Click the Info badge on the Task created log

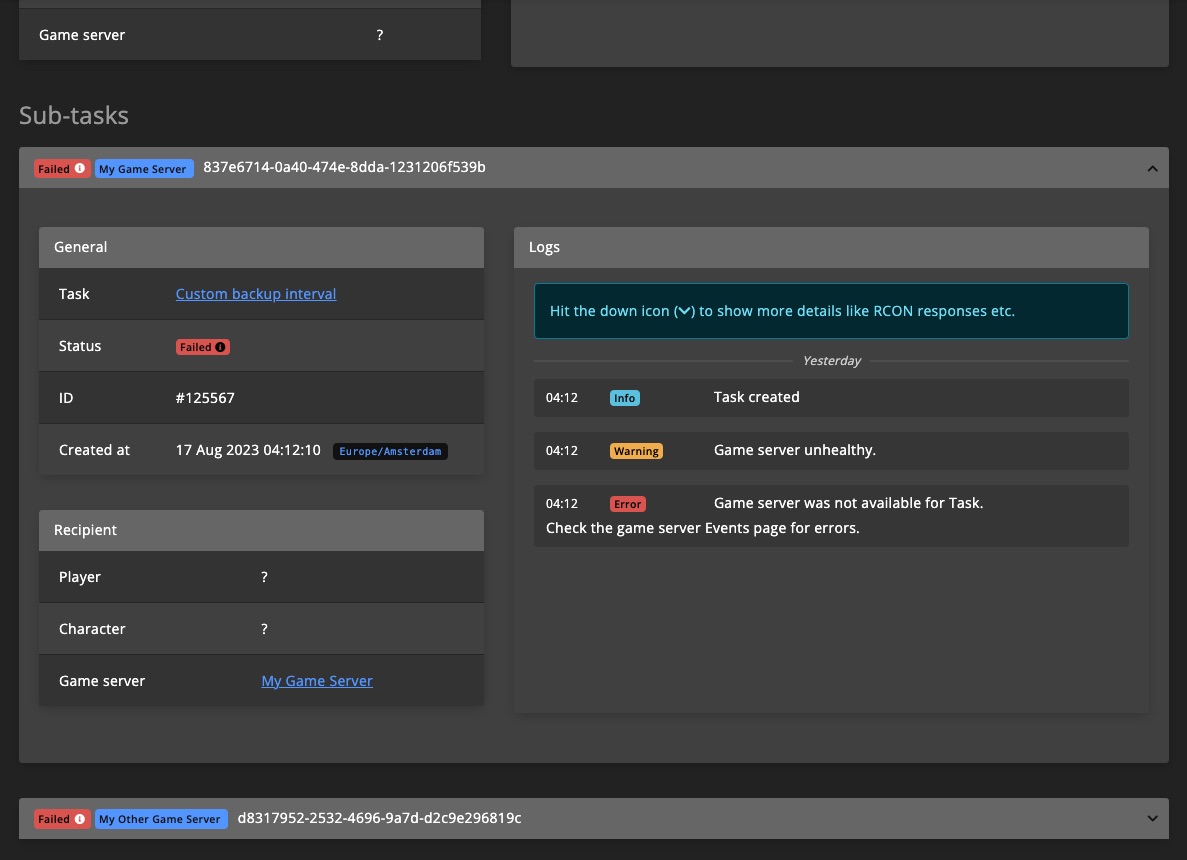coord(624,397)
